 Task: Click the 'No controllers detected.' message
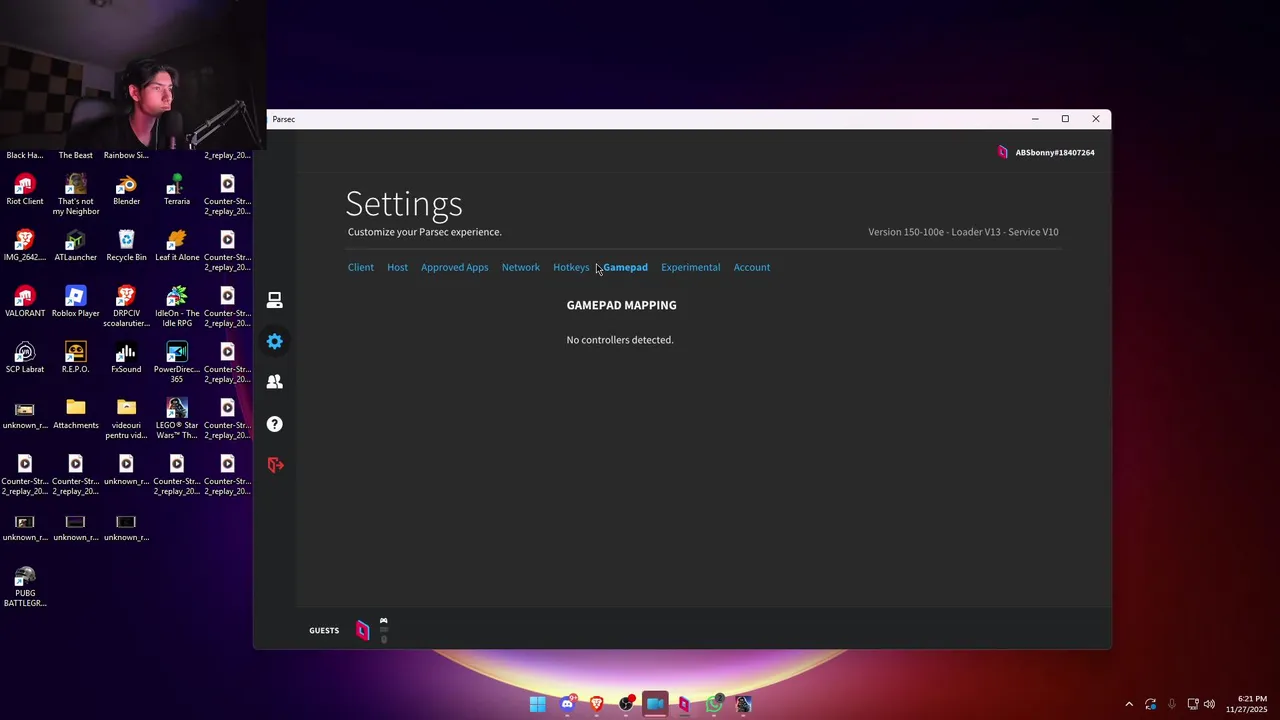pyautogui.click(x=620, y=340)
